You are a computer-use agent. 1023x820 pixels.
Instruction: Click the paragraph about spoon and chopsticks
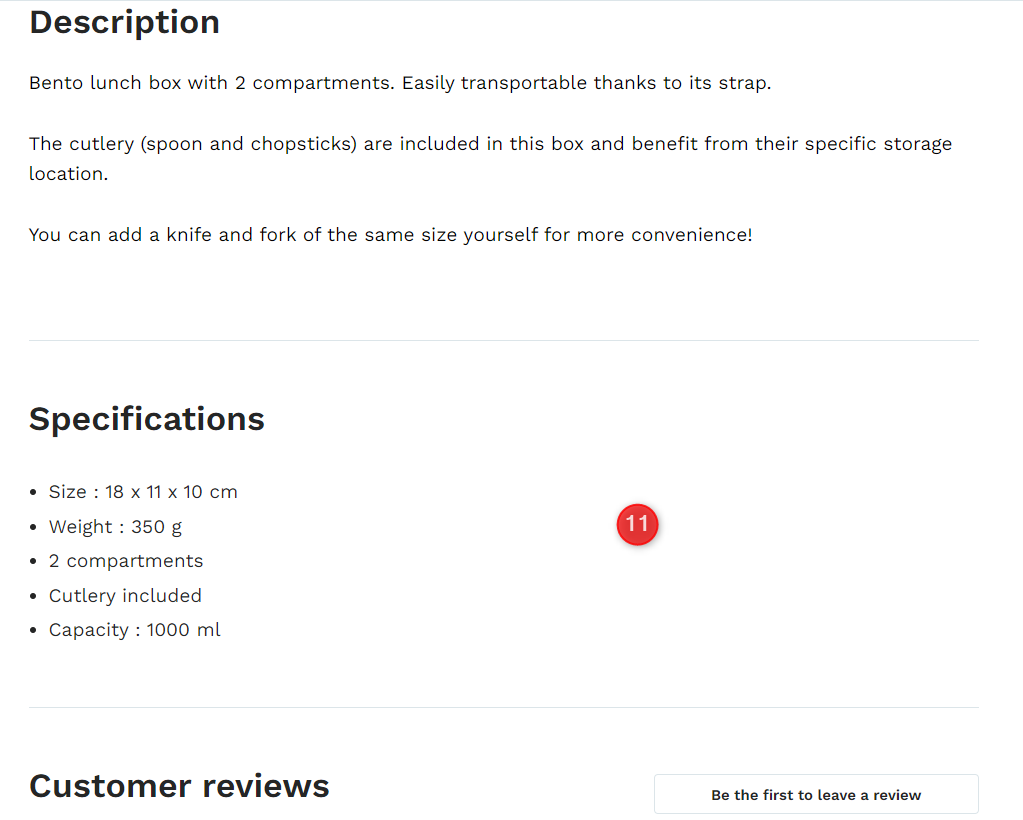pyautogui.click(x=491, y=159)
